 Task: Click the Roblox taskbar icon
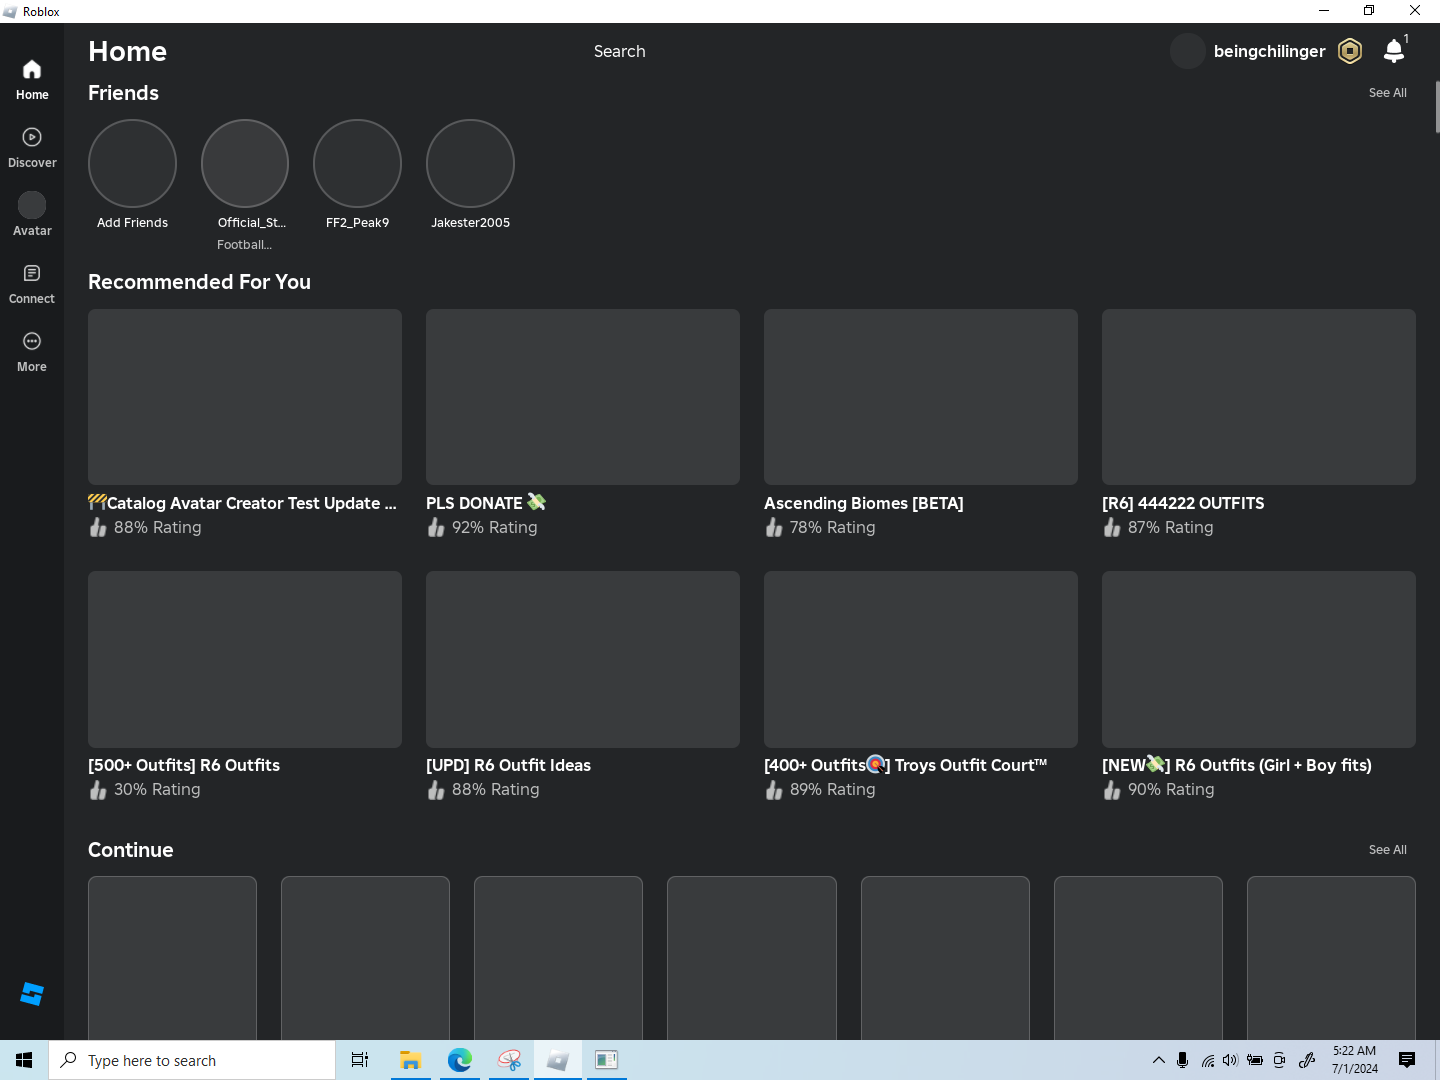(x=558, y=1060)
